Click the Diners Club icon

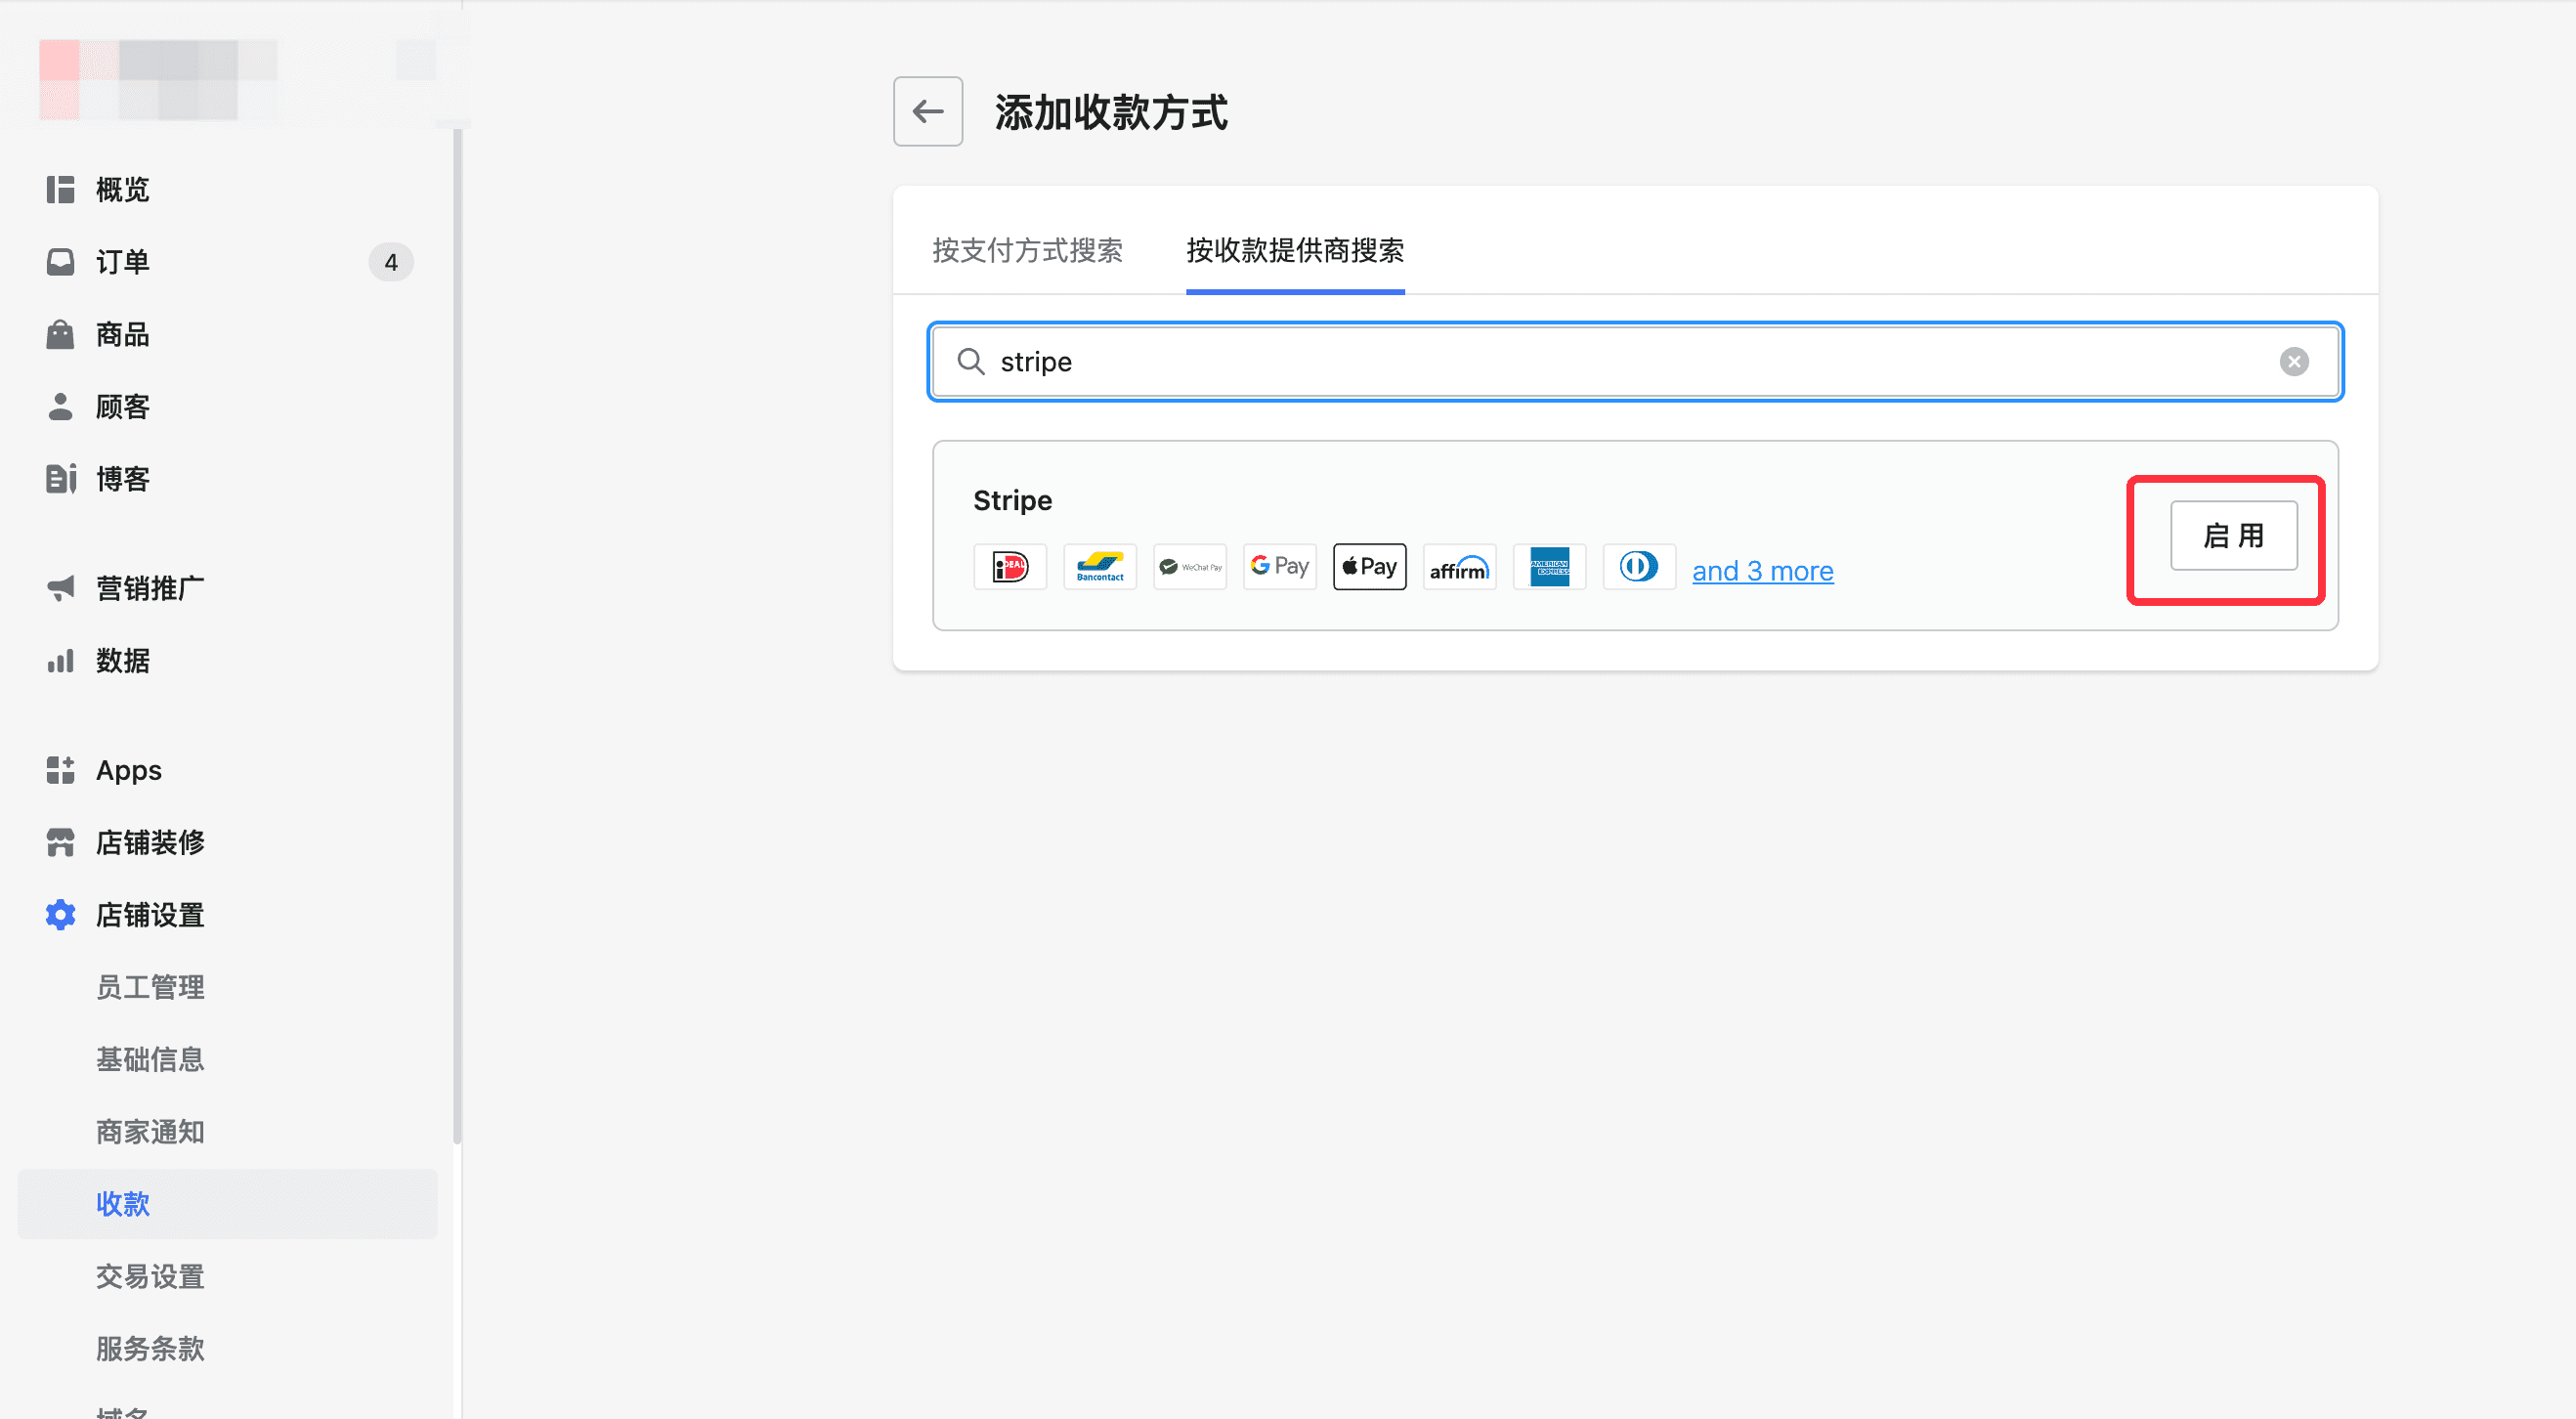(x=1640, y=567)
